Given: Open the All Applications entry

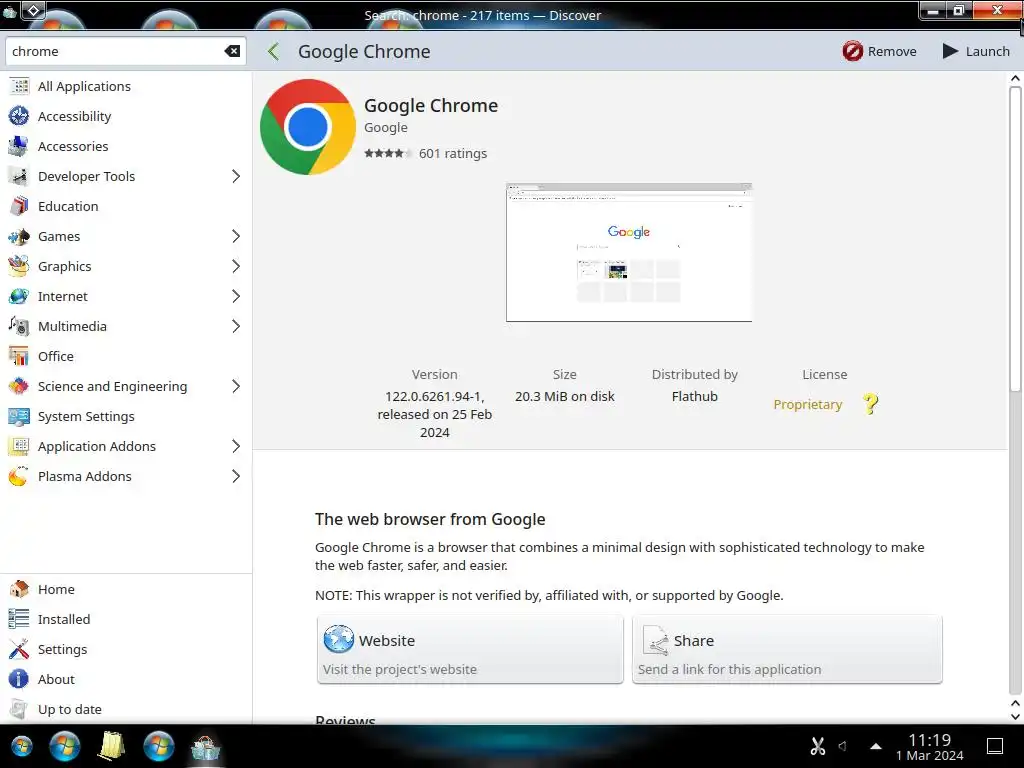Looking at the screenshot, I should (126, 86).
